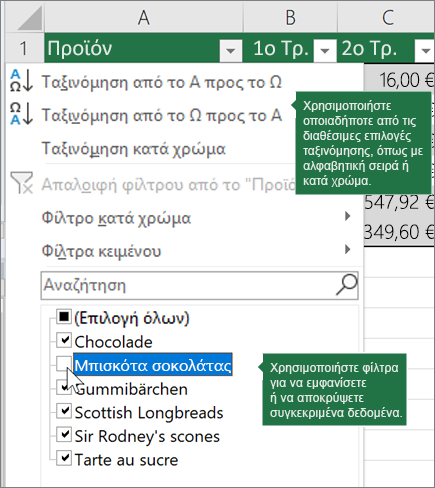
Task: Expand the Φίλτρο κατά χρώμα submenu arrow
Action: coord(348,216)
